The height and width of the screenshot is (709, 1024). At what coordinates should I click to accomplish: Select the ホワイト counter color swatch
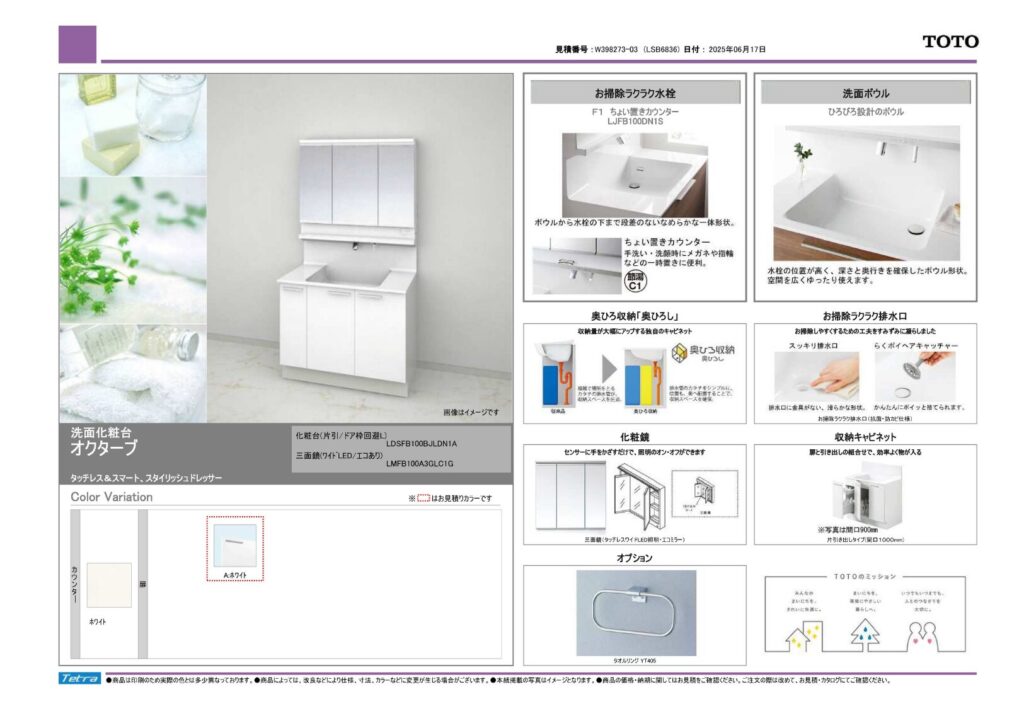click(108, 586)
